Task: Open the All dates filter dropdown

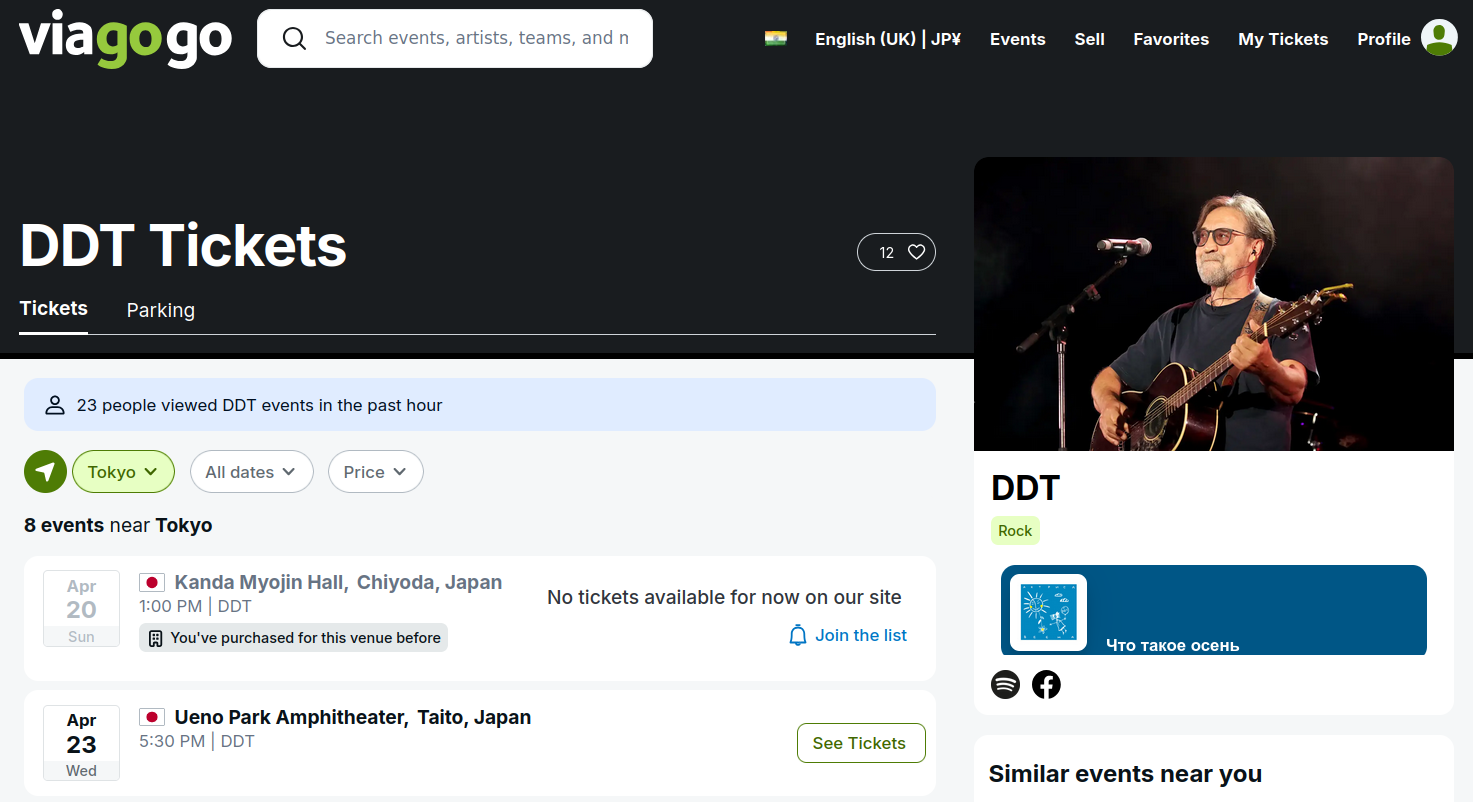Action: 251,472
